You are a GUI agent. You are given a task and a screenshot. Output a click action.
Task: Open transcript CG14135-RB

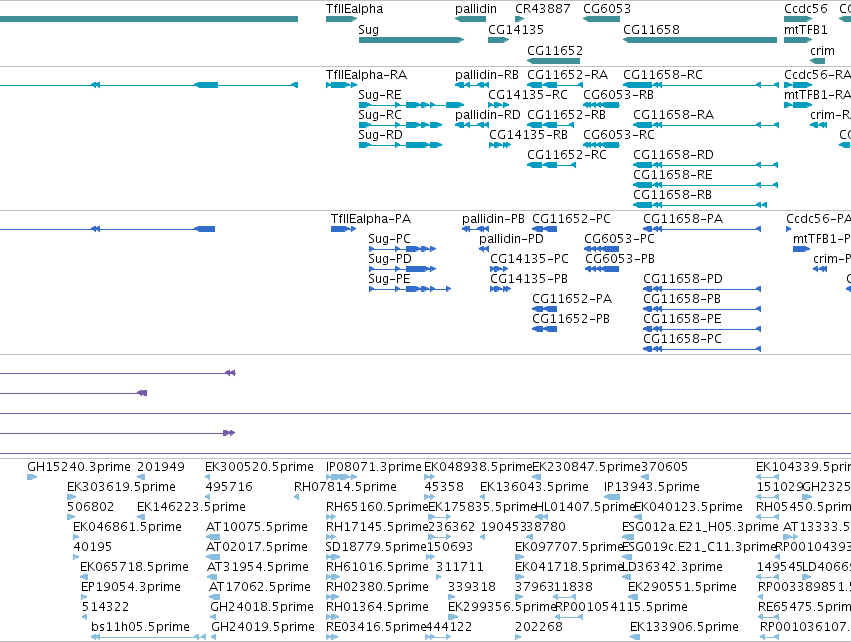click(528, 135)
